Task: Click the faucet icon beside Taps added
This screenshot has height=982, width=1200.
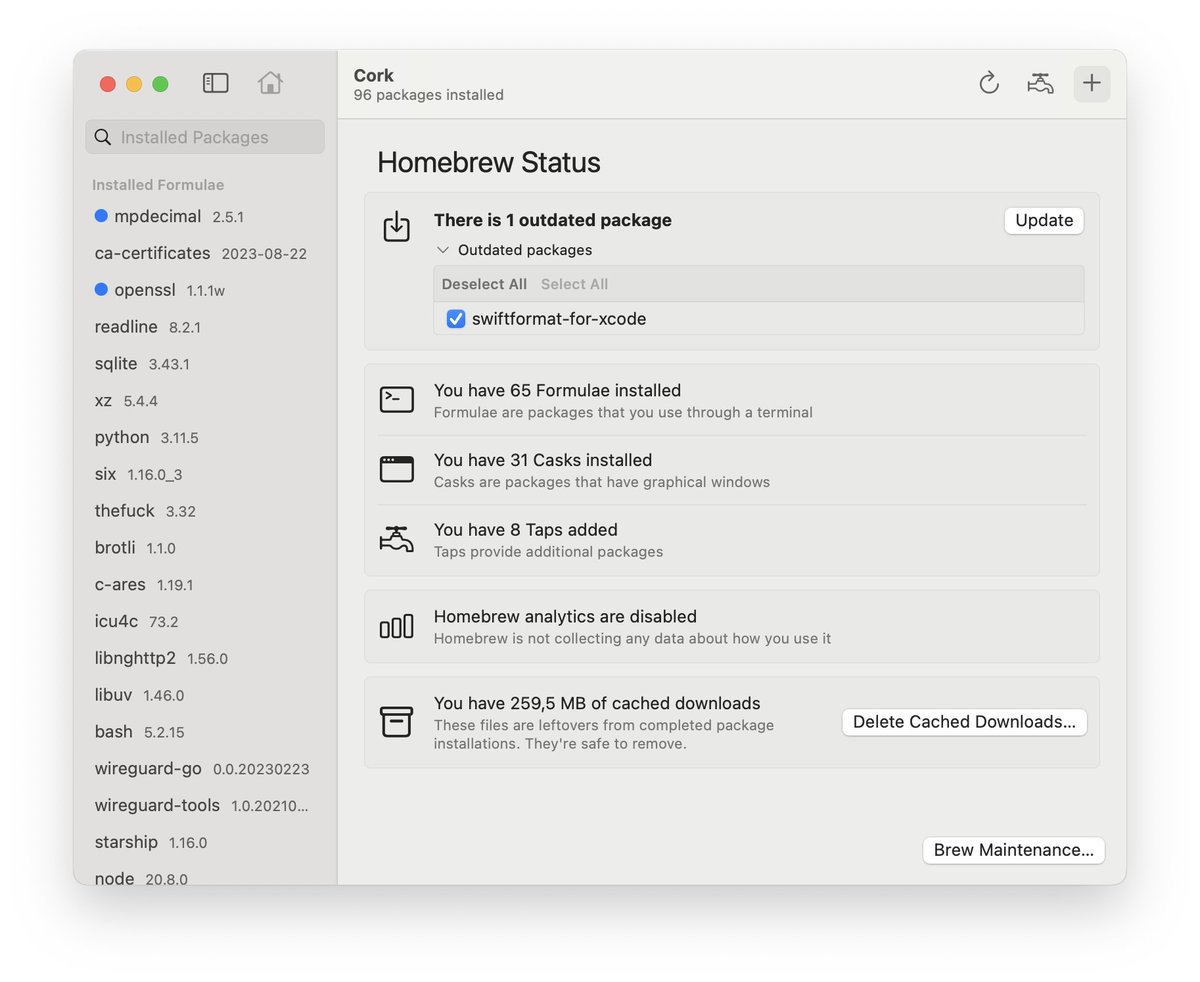Action: [397, 539]
